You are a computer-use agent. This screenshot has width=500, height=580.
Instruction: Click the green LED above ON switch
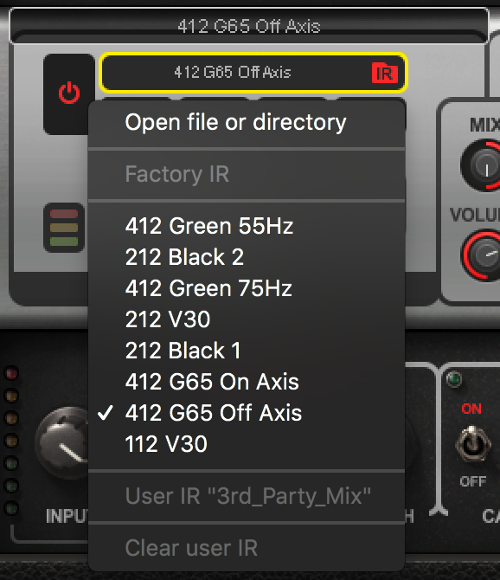(454, 379)
